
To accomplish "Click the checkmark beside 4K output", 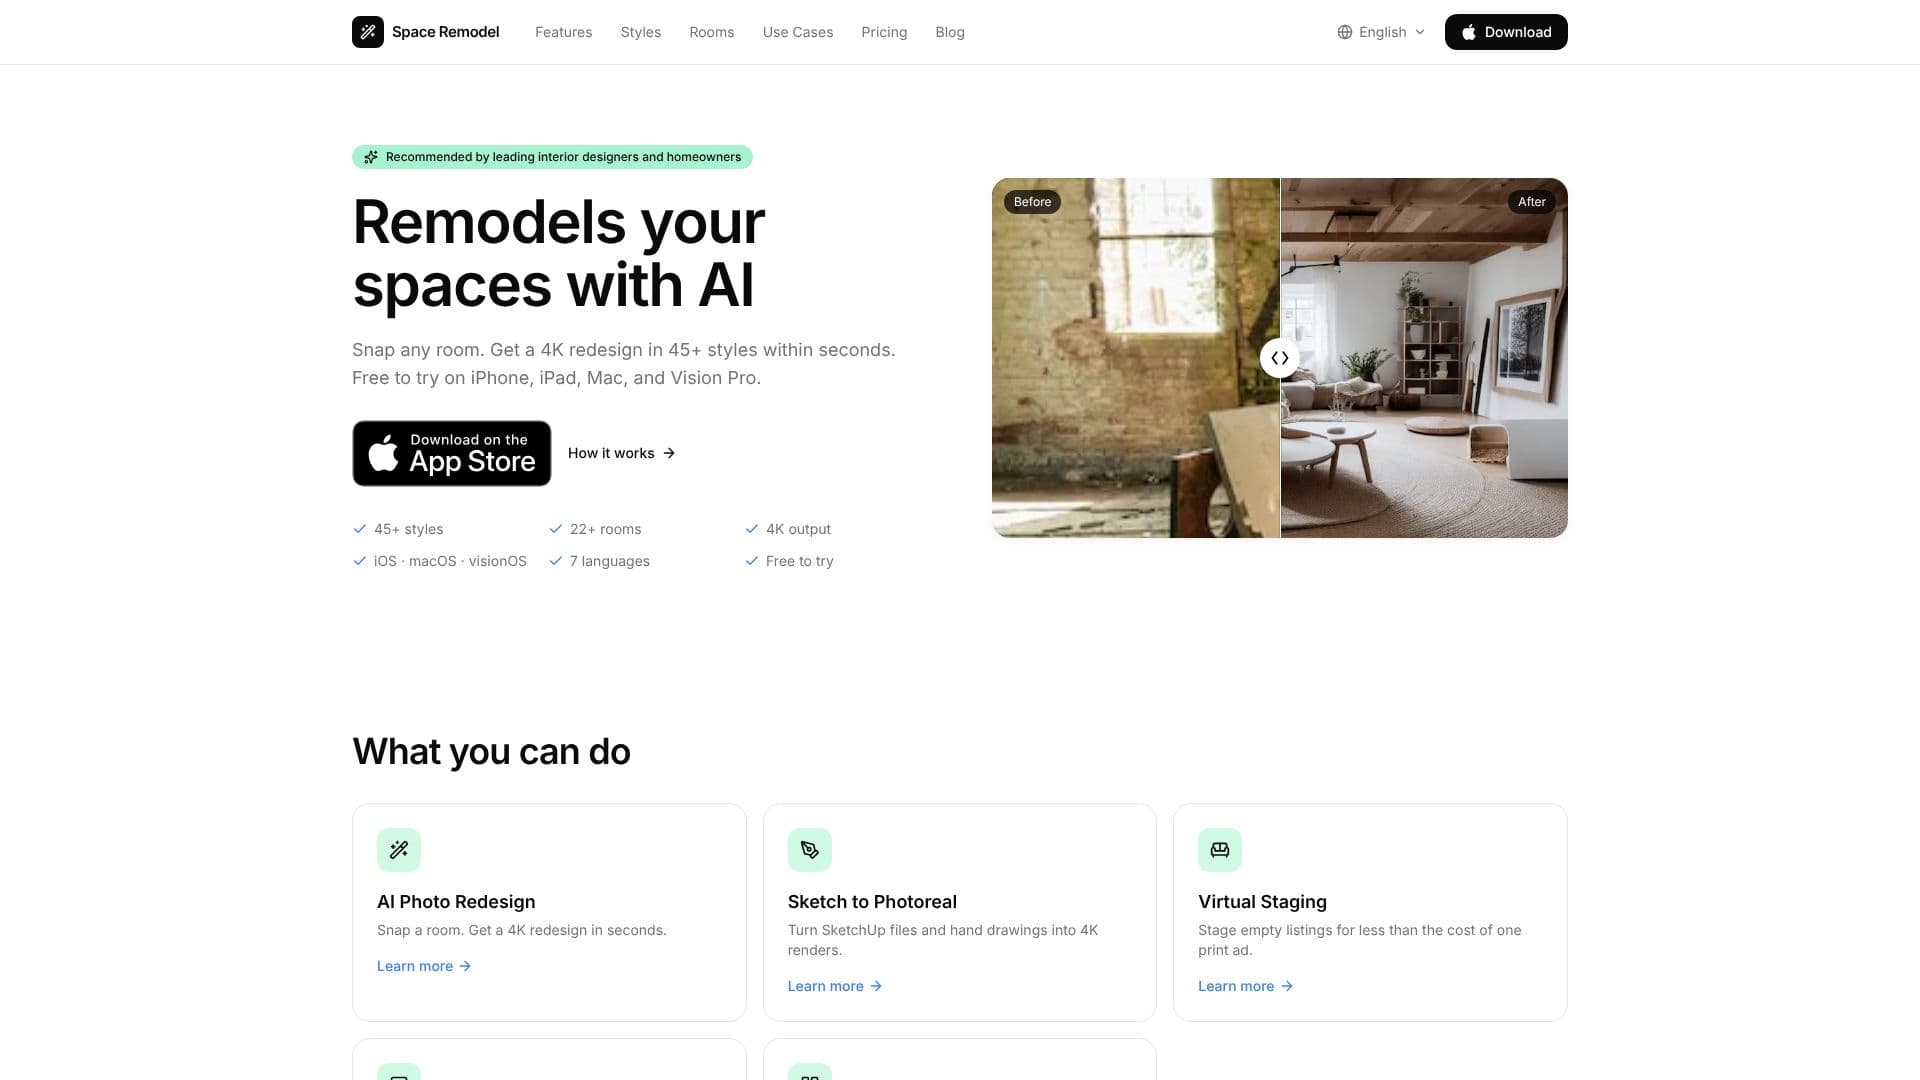I will pos(752,529).
